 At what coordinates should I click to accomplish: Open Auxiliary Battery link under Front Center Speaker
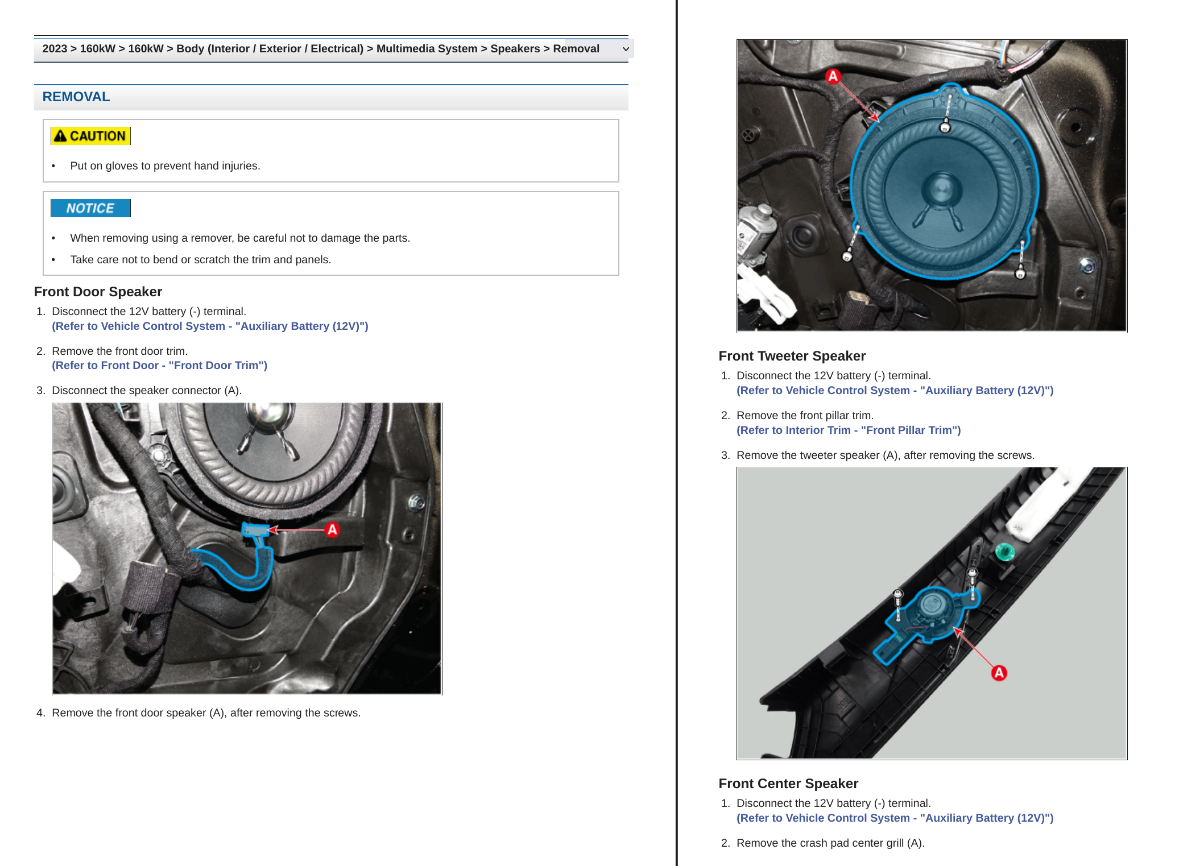coord(895,818)
